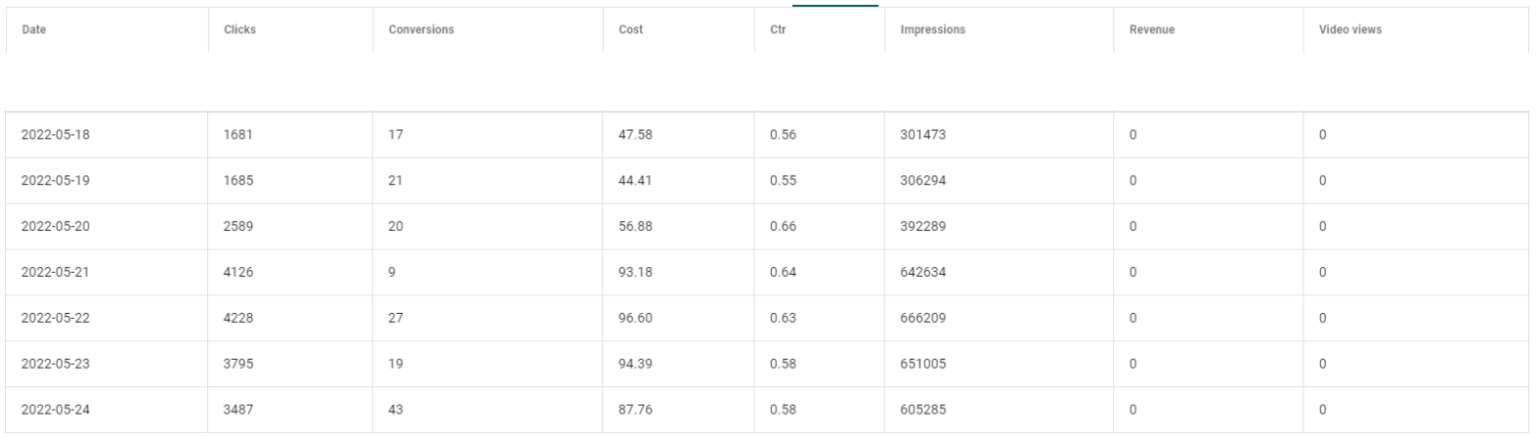Click the conversions value 9 for 2022-05-21
The height and width of the screenshot is (438, 1536).
tap(392, 273)
